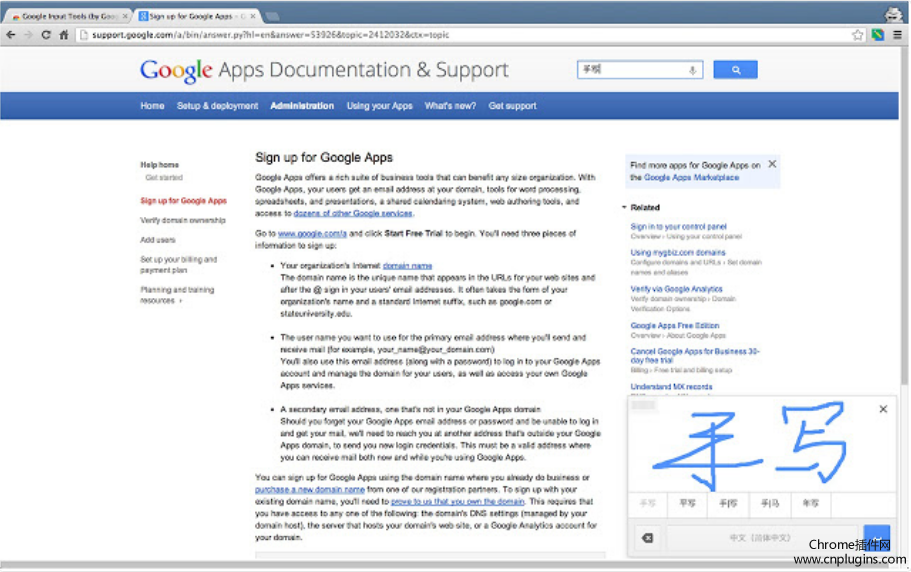Image resolution: width=911 pixels, height=572 pixels.
Task: Open the www.google.com/a link
Action: tap(313, 233)
